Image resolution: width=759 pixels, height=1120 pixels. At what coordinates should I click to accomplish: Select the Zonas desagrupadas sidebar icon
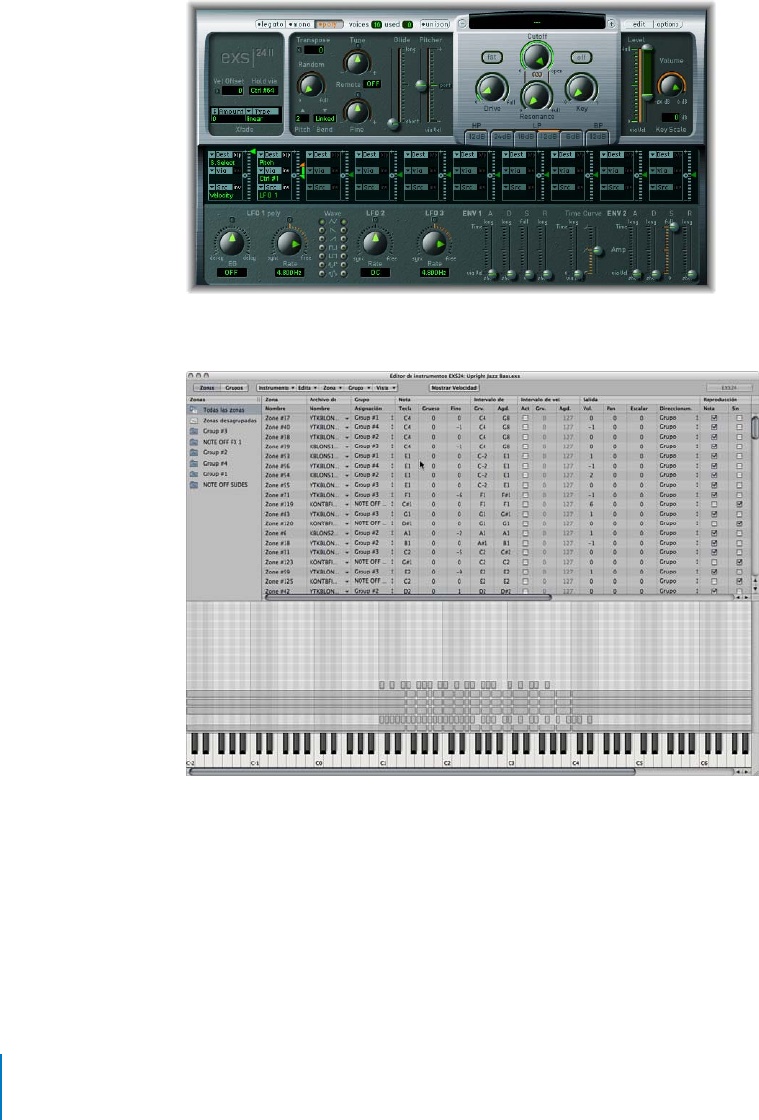194,421
